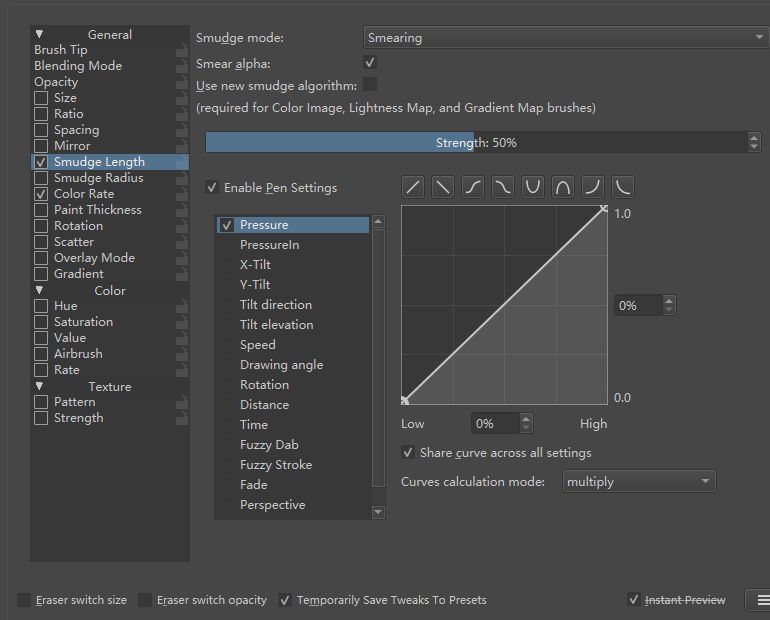This screenshot has height=620, width=770.
Task: Select the linear rising curve preset
Action: (x=413, y=187)
